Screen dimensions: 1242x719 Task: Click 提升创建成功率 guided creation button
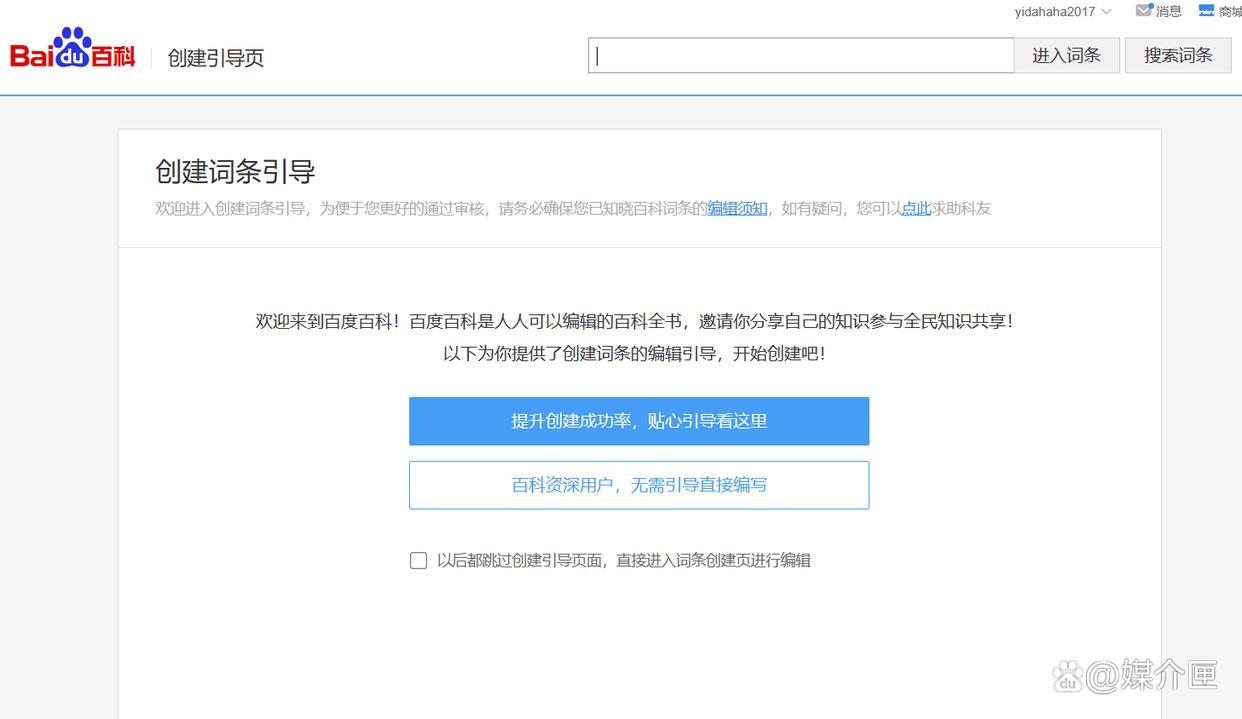pyautogui.click(x=639, y=421)
